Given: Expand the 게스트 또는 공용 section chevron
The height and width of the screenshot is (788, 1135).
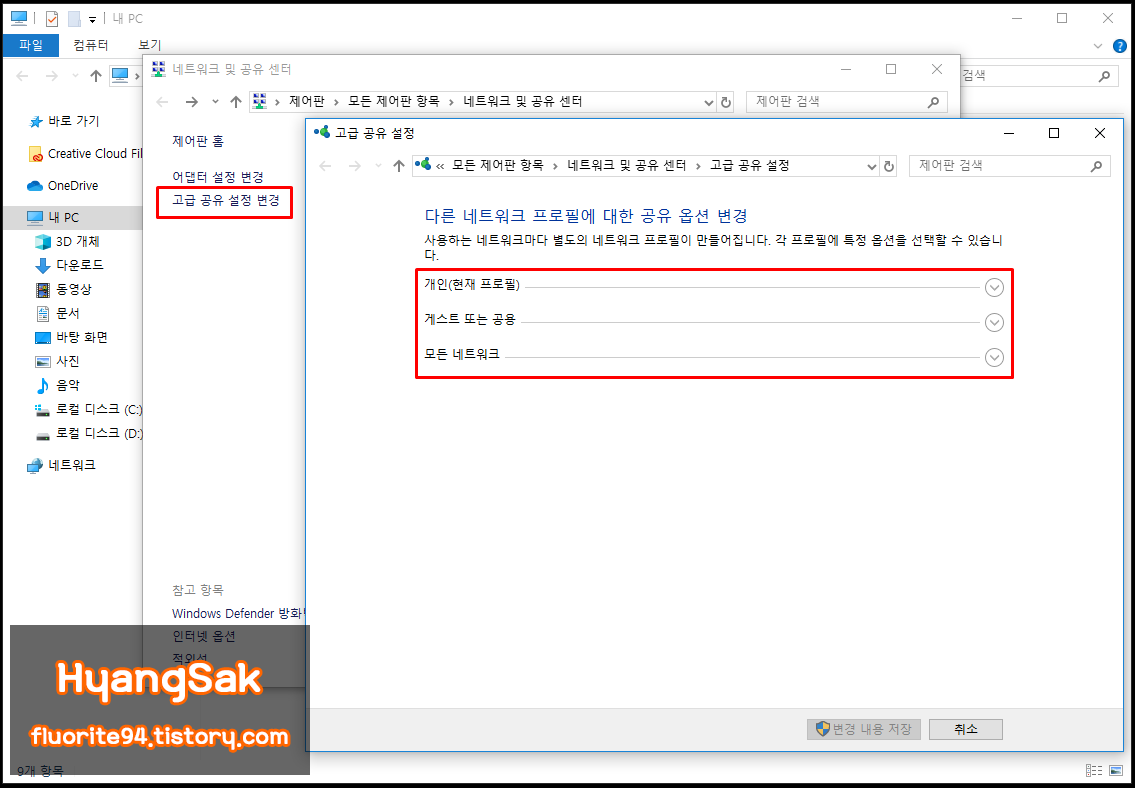Looking at the screenshot, I should coord(994,322).
